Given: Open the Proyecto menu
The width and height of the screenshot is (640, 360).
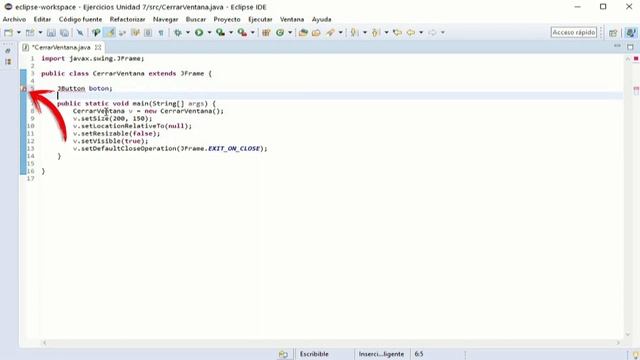Looking at the screenshot, I should pos(227,19).
